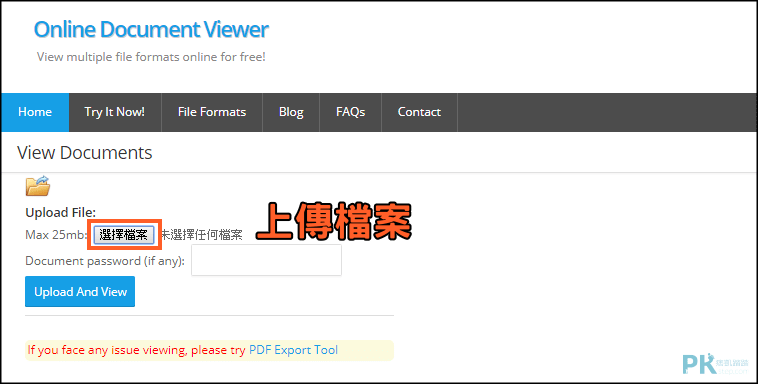Click the Upload File: label

pyautogui.click(x=60, y=213)
